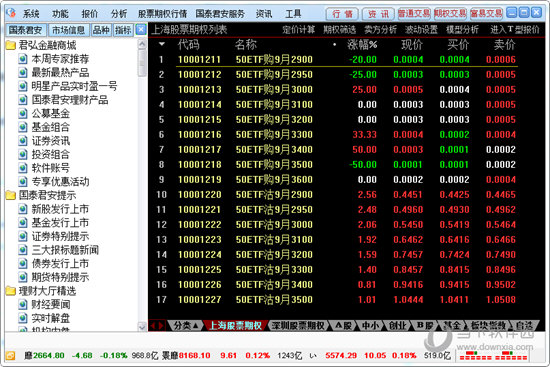Open 证券资讯 page icon
550x367 pixels.
pyautogui.click(x=23, y=141)
